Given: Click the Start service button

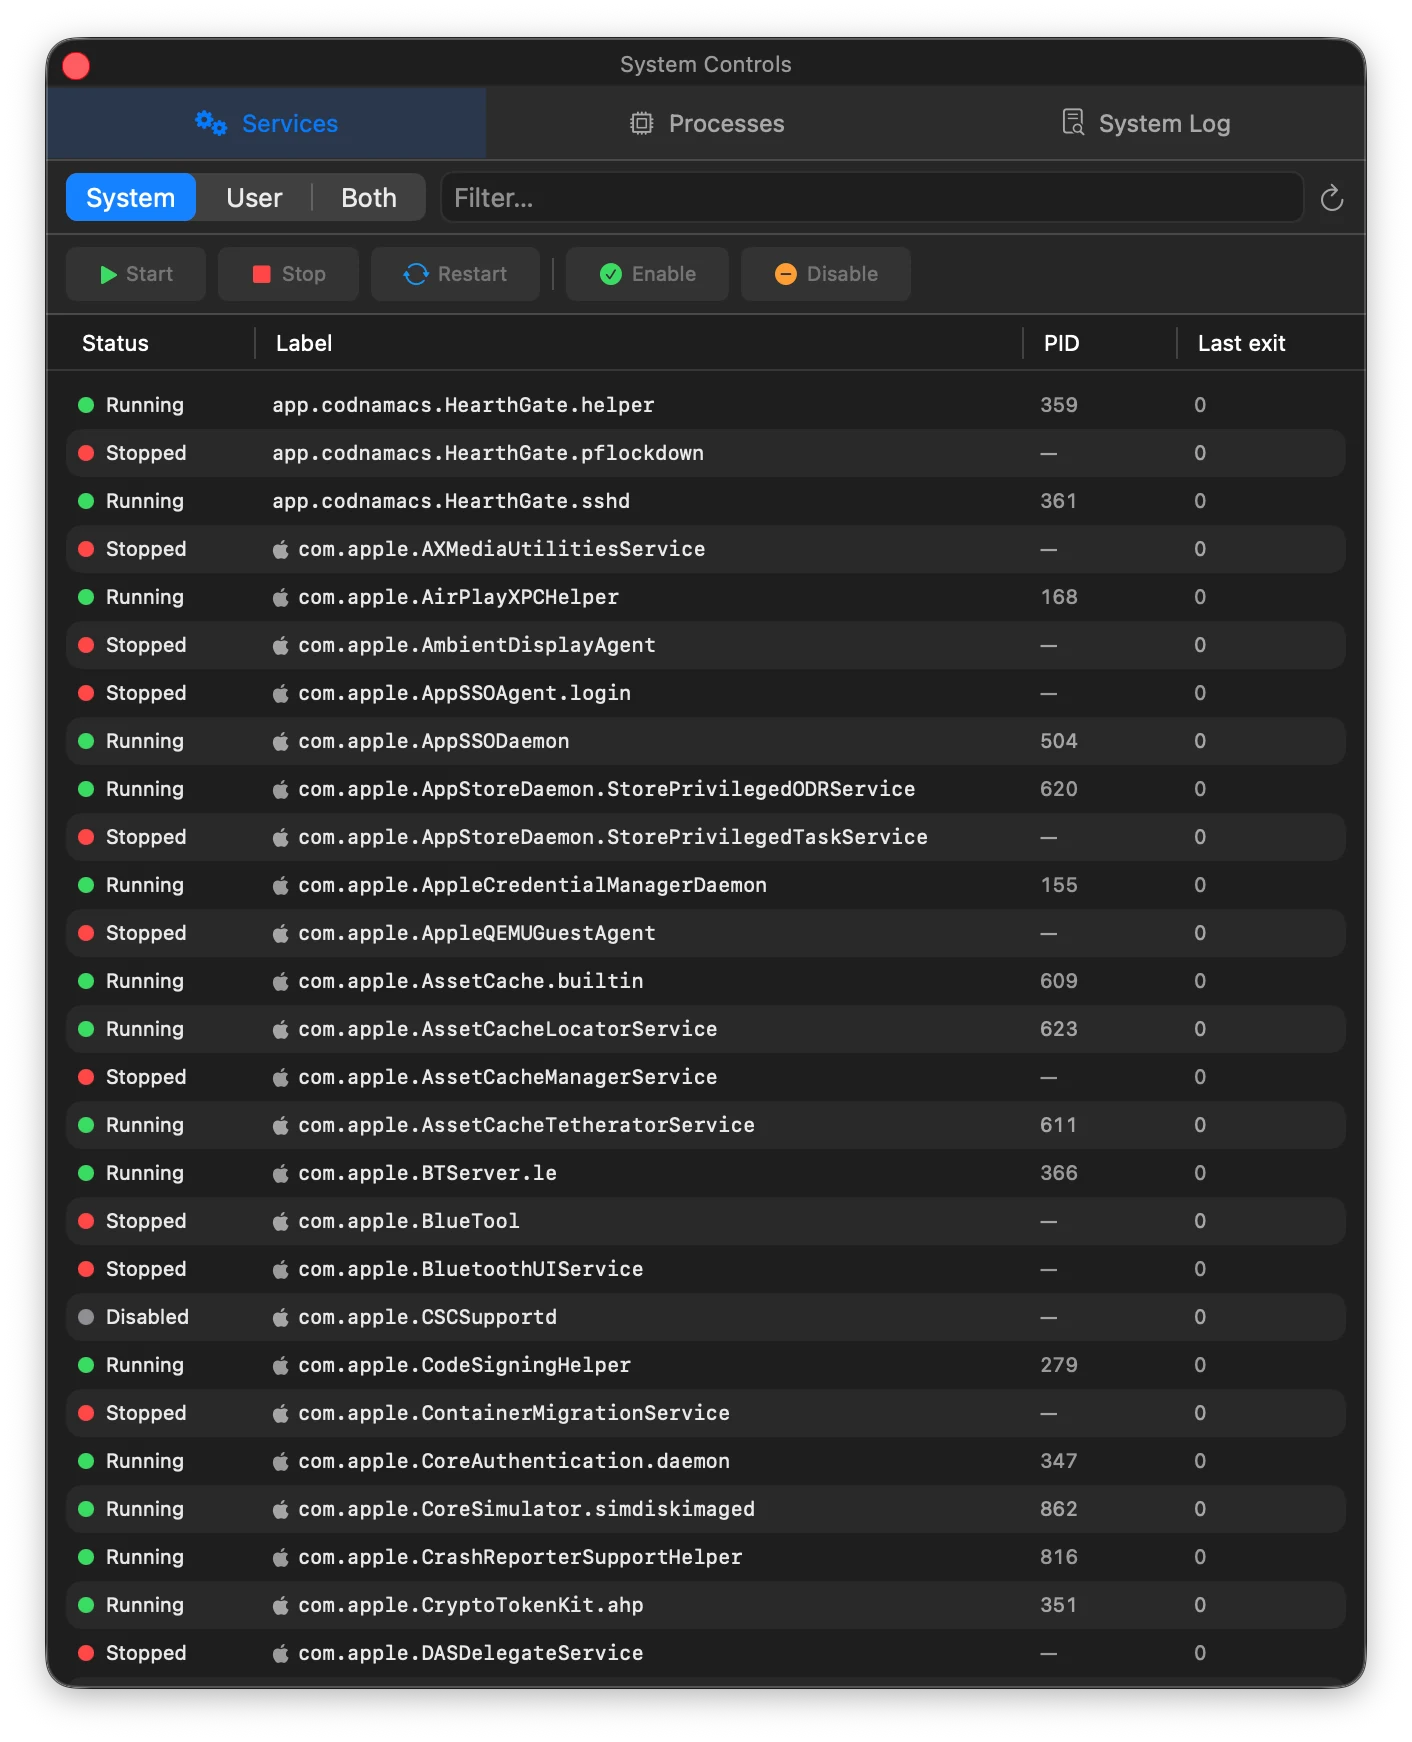Looking at the screenshot, I should click(136, 274).
